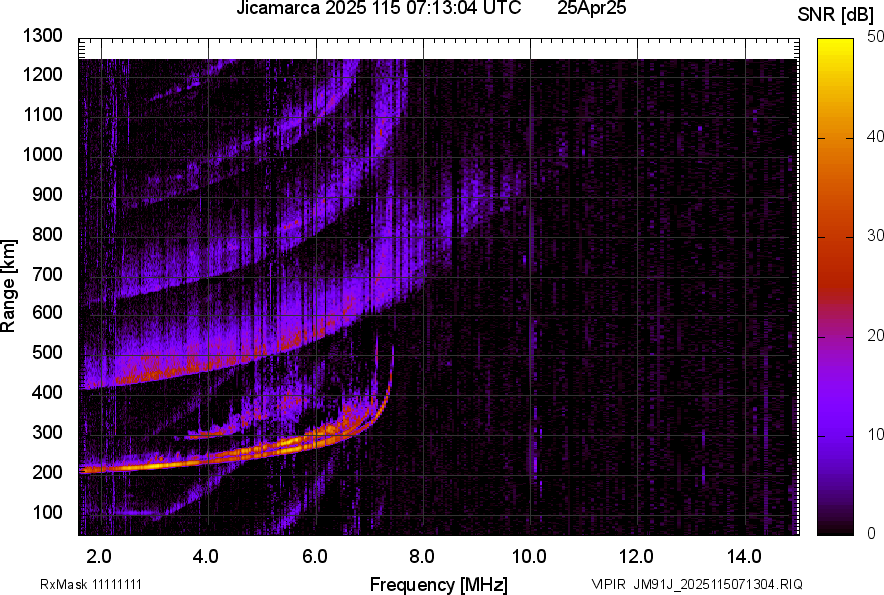Click the title text 'Jicamarca 2025 115 07:13:04 UTC'
Viewport: 884px width, 595px height.
coord(379,8)
